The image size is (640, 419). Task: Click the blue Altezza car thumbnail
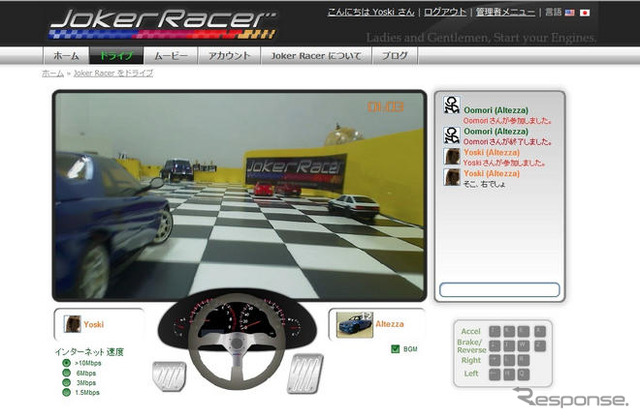point(354,325)
